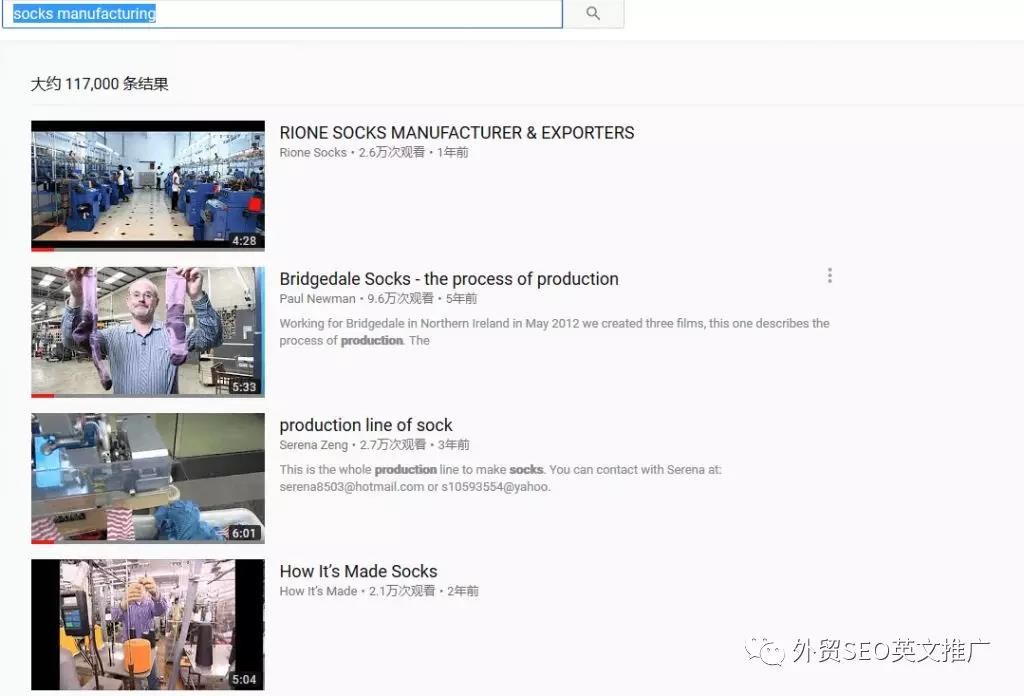Click the production line of sock thumbnail
The height and width of the screenshot is (696, 1024).
pyautogui.click(x=148, y=478)
